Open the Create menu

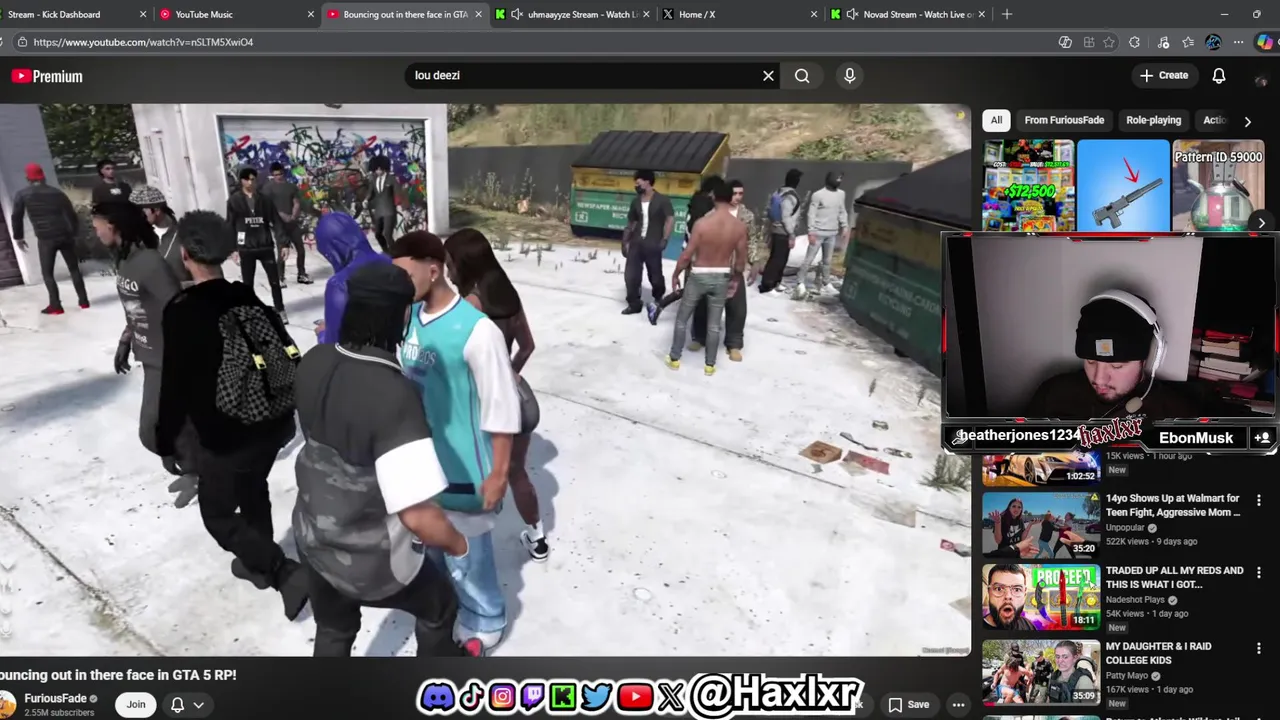[1164, 75]
